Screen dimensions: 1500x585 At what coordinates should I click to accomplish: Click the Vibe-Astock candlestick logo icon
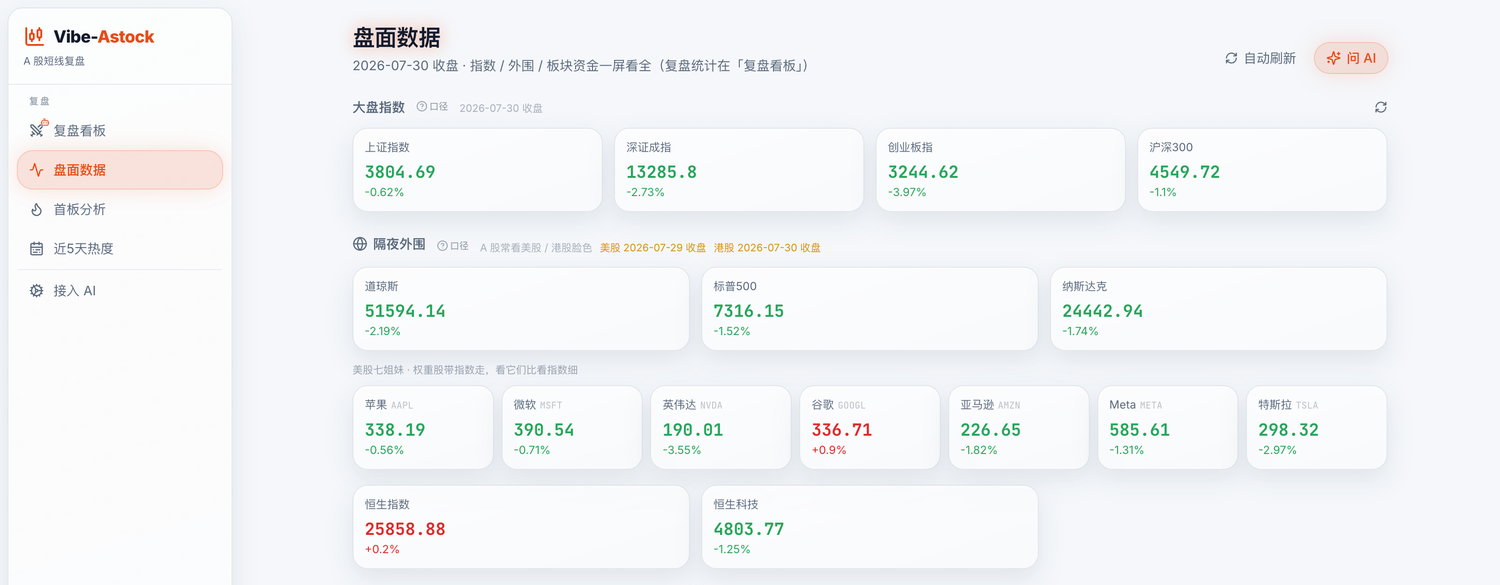click(x=34, y=37)
